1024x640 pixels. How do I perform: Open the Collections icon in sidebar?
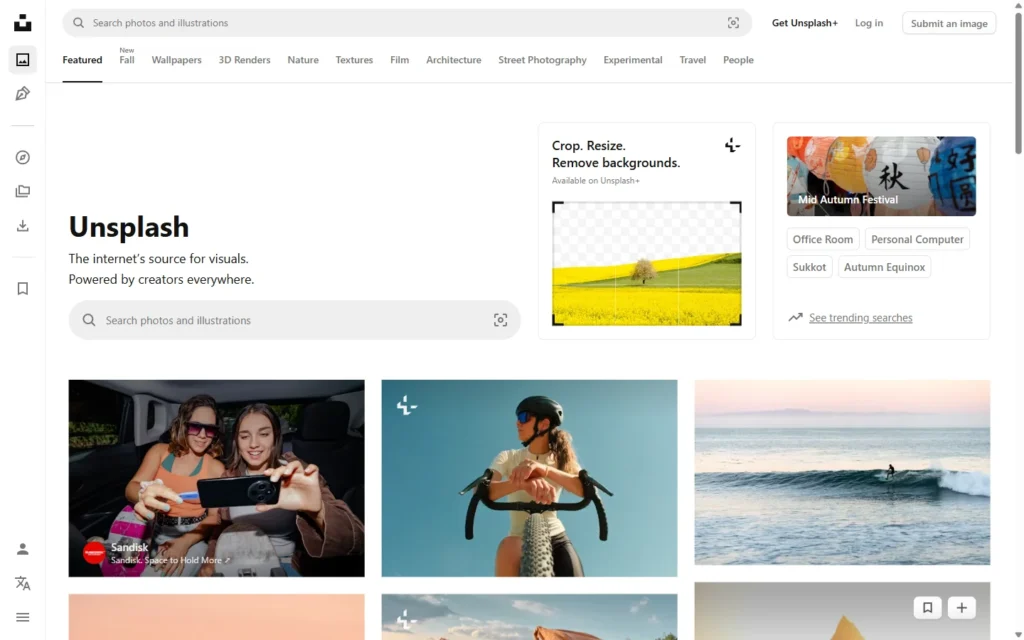click(x=22, y=191)
